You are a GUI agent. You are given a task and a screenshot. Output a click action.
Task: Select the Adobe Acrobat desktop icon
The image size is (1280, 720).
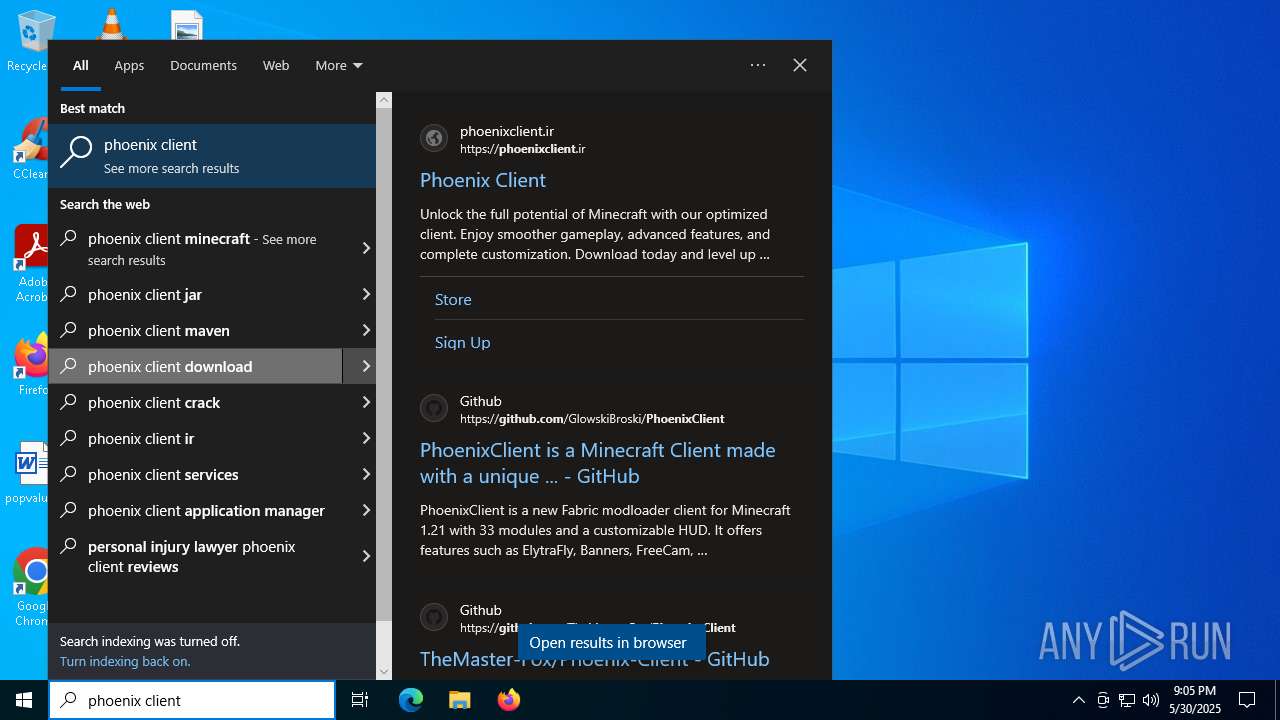point(30,262)
